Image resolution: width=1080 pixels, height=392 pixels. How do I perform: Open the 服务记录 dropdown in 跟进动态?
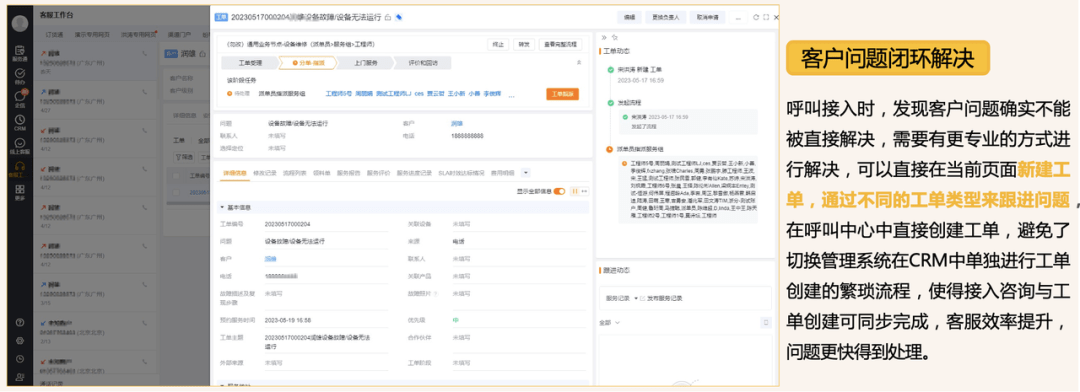pyautogui.click(x=621, y=298)
